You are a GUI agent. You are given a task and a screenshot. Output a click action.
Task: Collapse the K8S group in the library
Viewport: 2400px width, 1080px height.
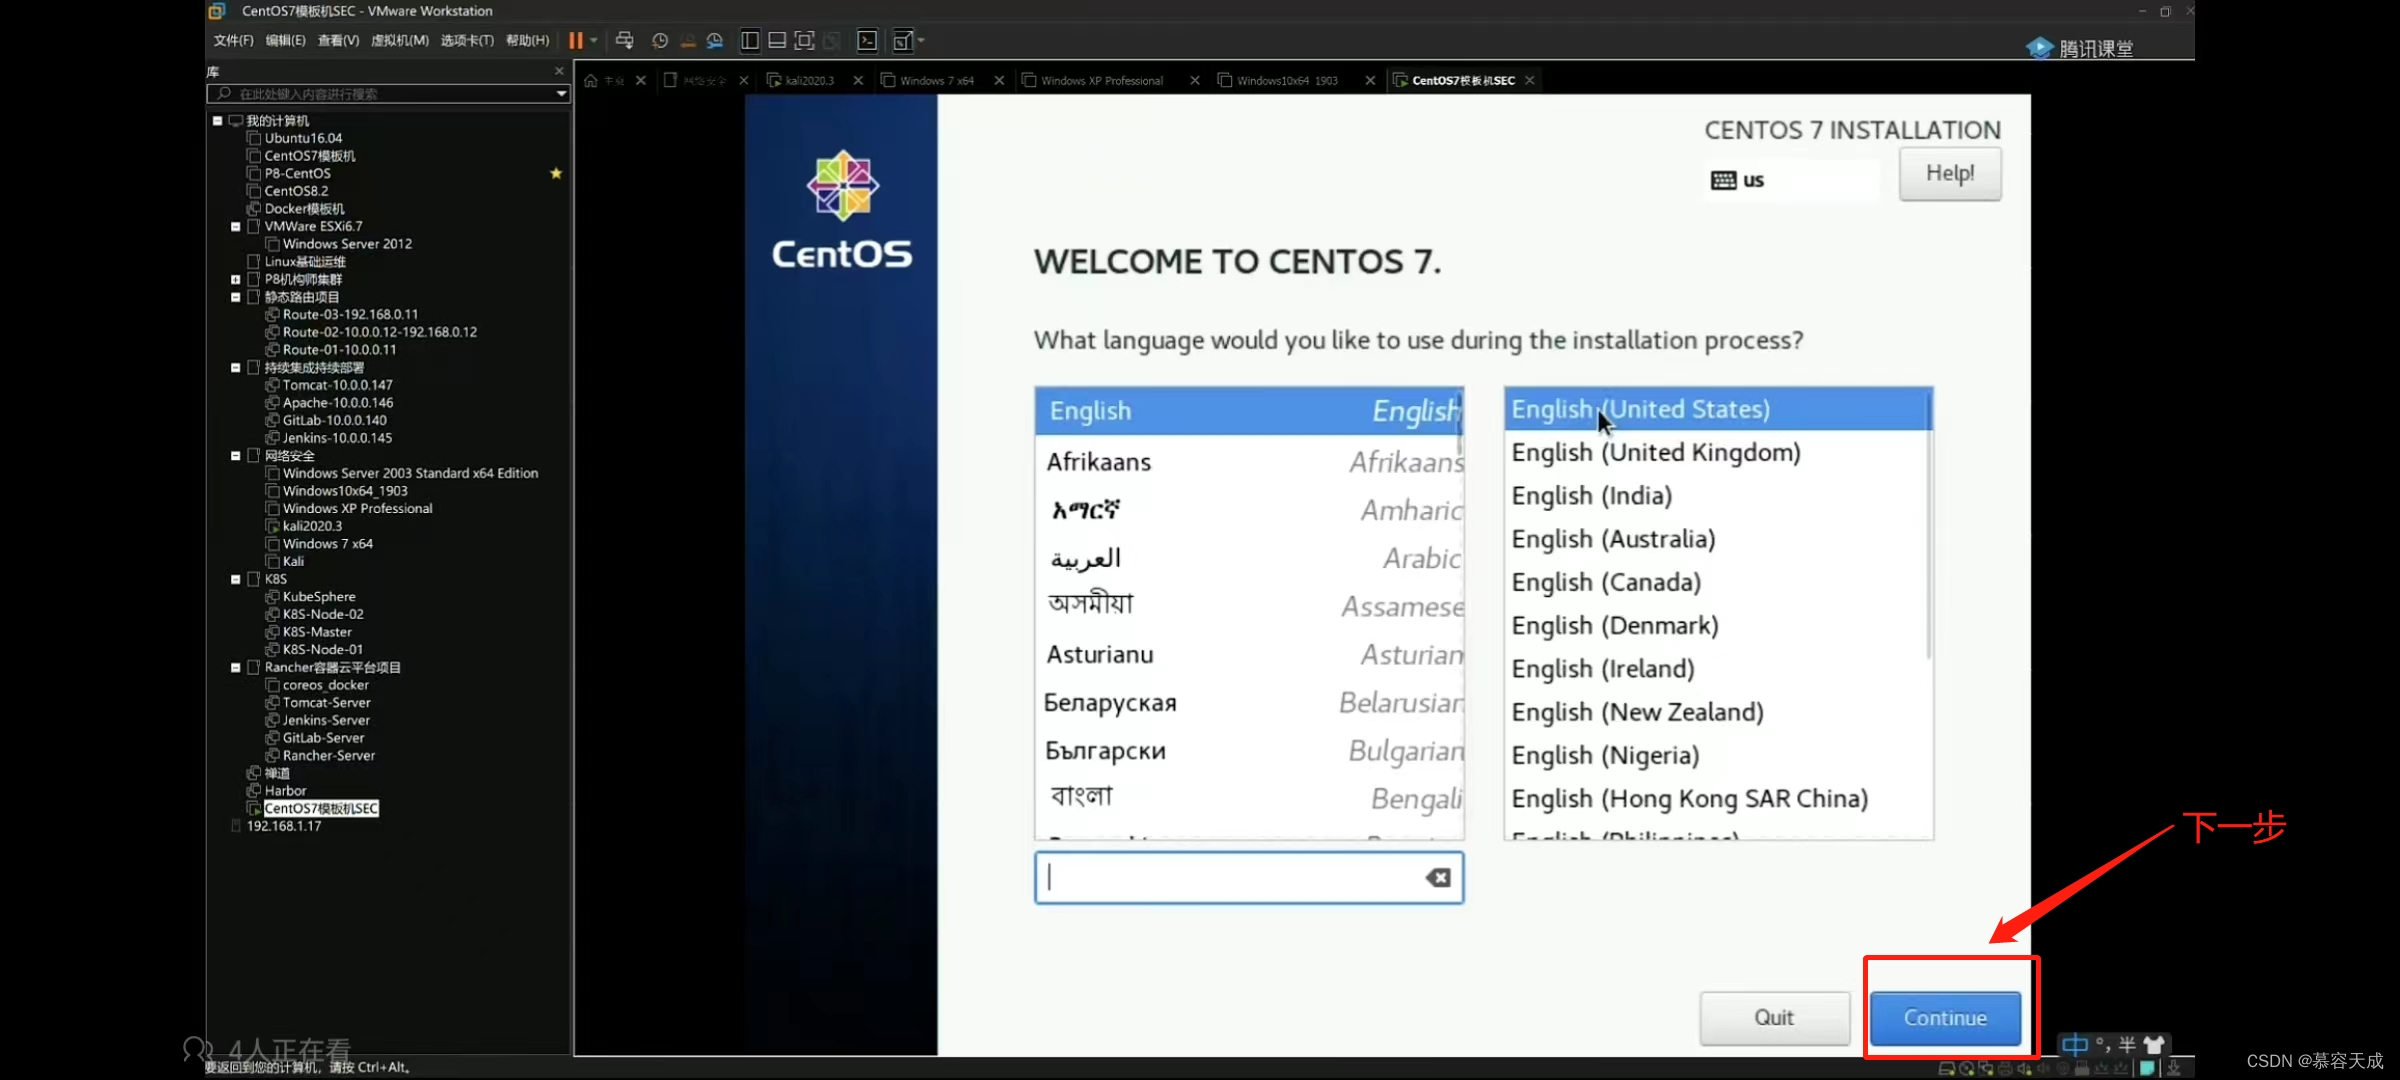[x=236, y=578]
